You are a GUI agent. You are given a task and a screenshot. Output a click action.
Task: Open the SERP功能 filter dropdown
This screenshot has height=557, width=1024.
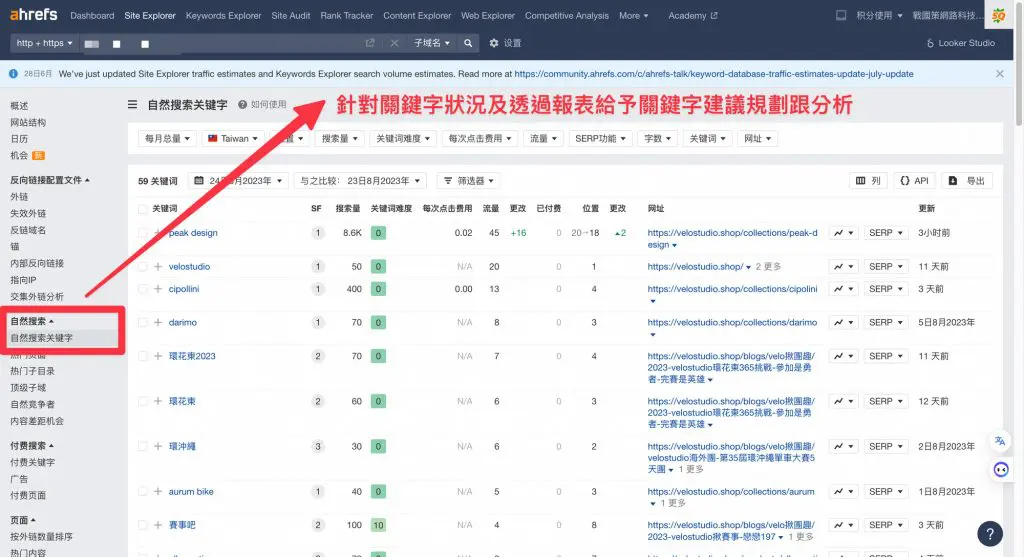tap(600, 138)
